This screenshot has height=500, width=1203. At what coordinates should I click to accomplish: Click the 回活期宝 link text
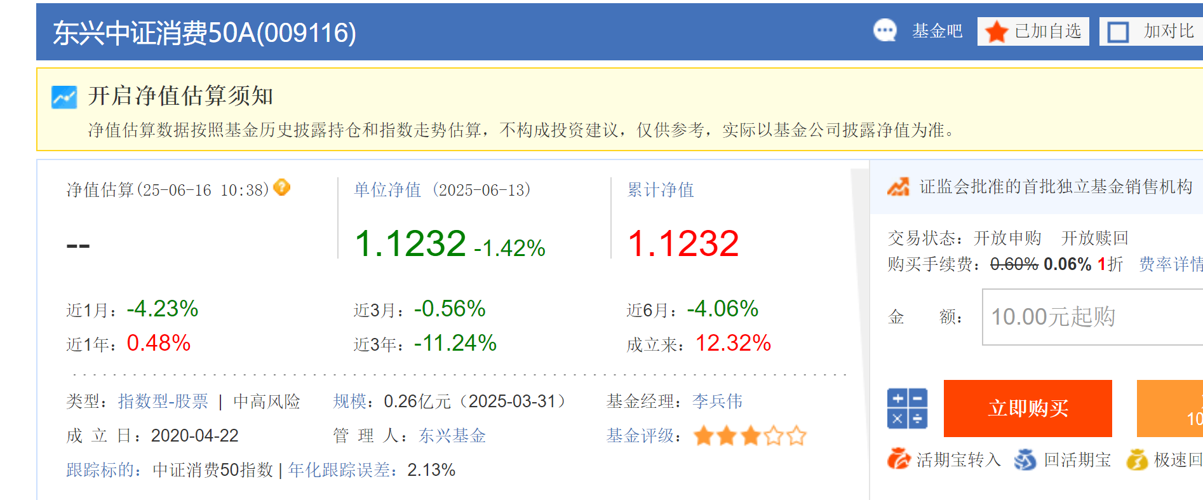coord(1077,460)
